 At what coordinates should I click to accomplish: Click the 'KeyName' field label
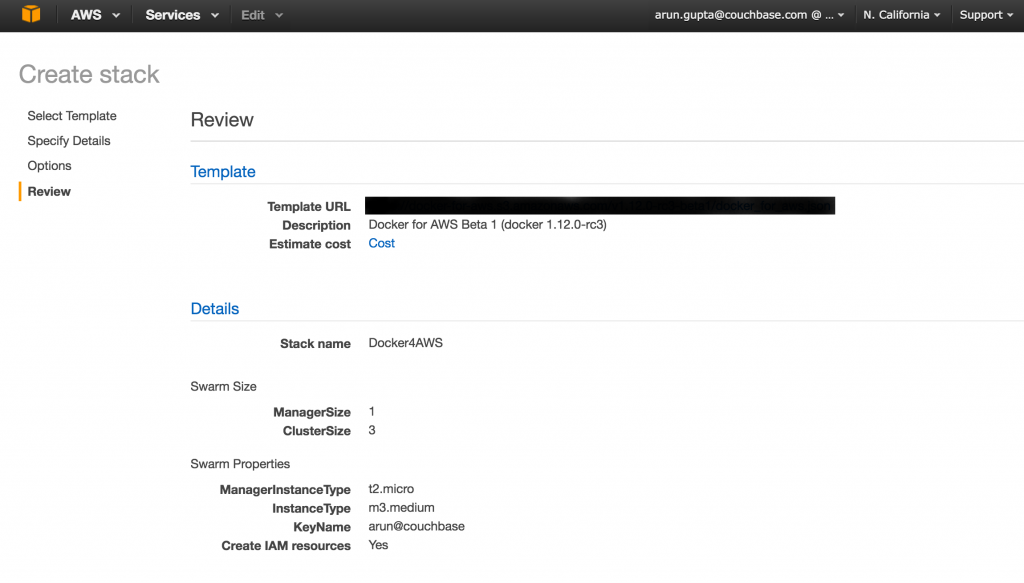tap(322, 527)
